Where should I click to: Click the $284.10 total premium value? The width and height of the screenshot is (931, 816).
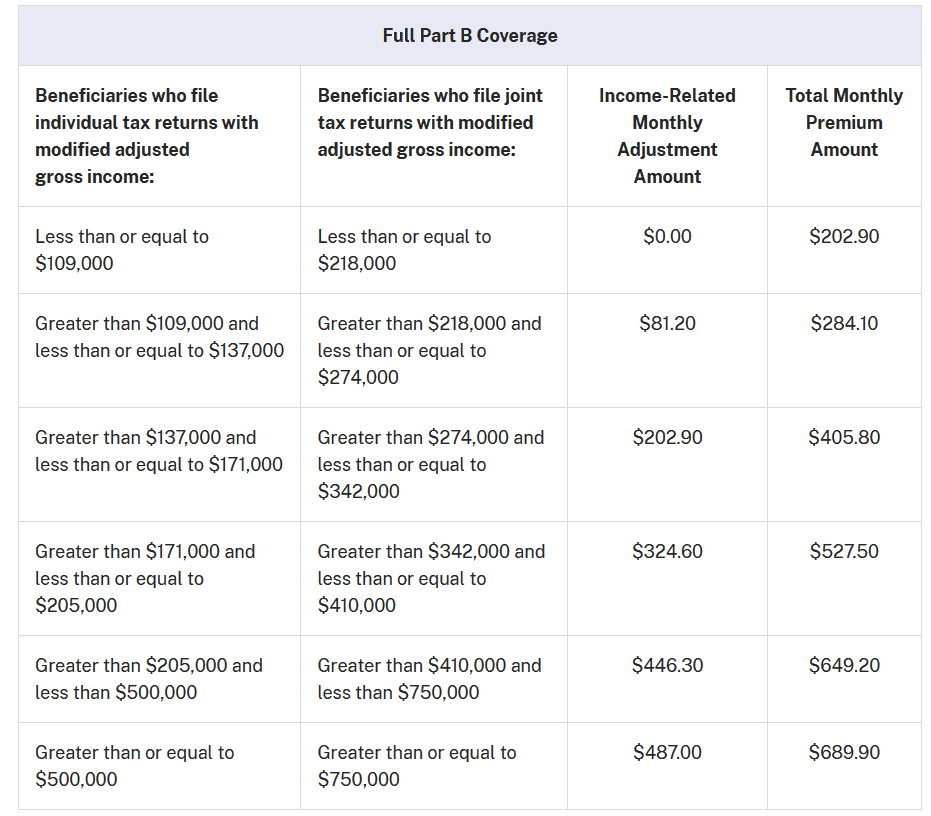844,324
